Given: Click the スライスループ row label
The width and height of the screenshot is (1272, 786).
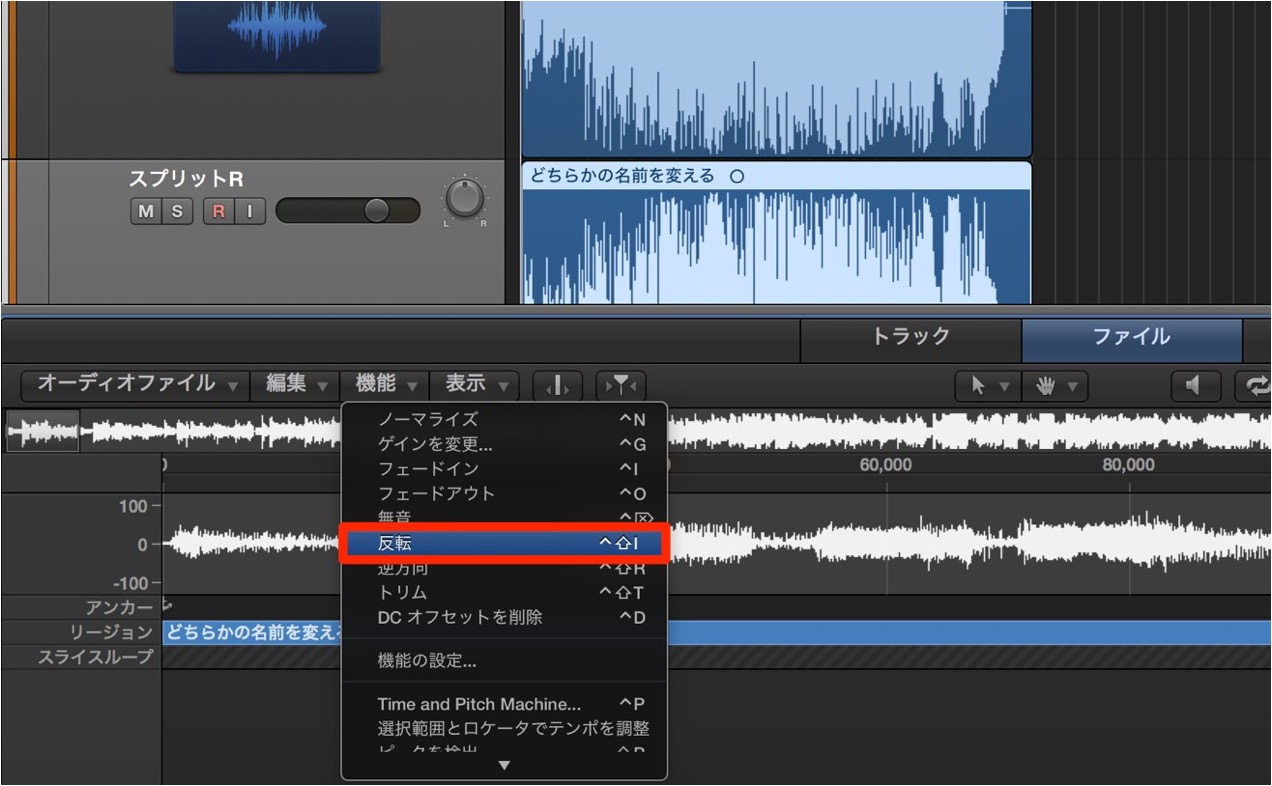Looking at the screenshot, I should pyautogui.click(x=95, y=657).
